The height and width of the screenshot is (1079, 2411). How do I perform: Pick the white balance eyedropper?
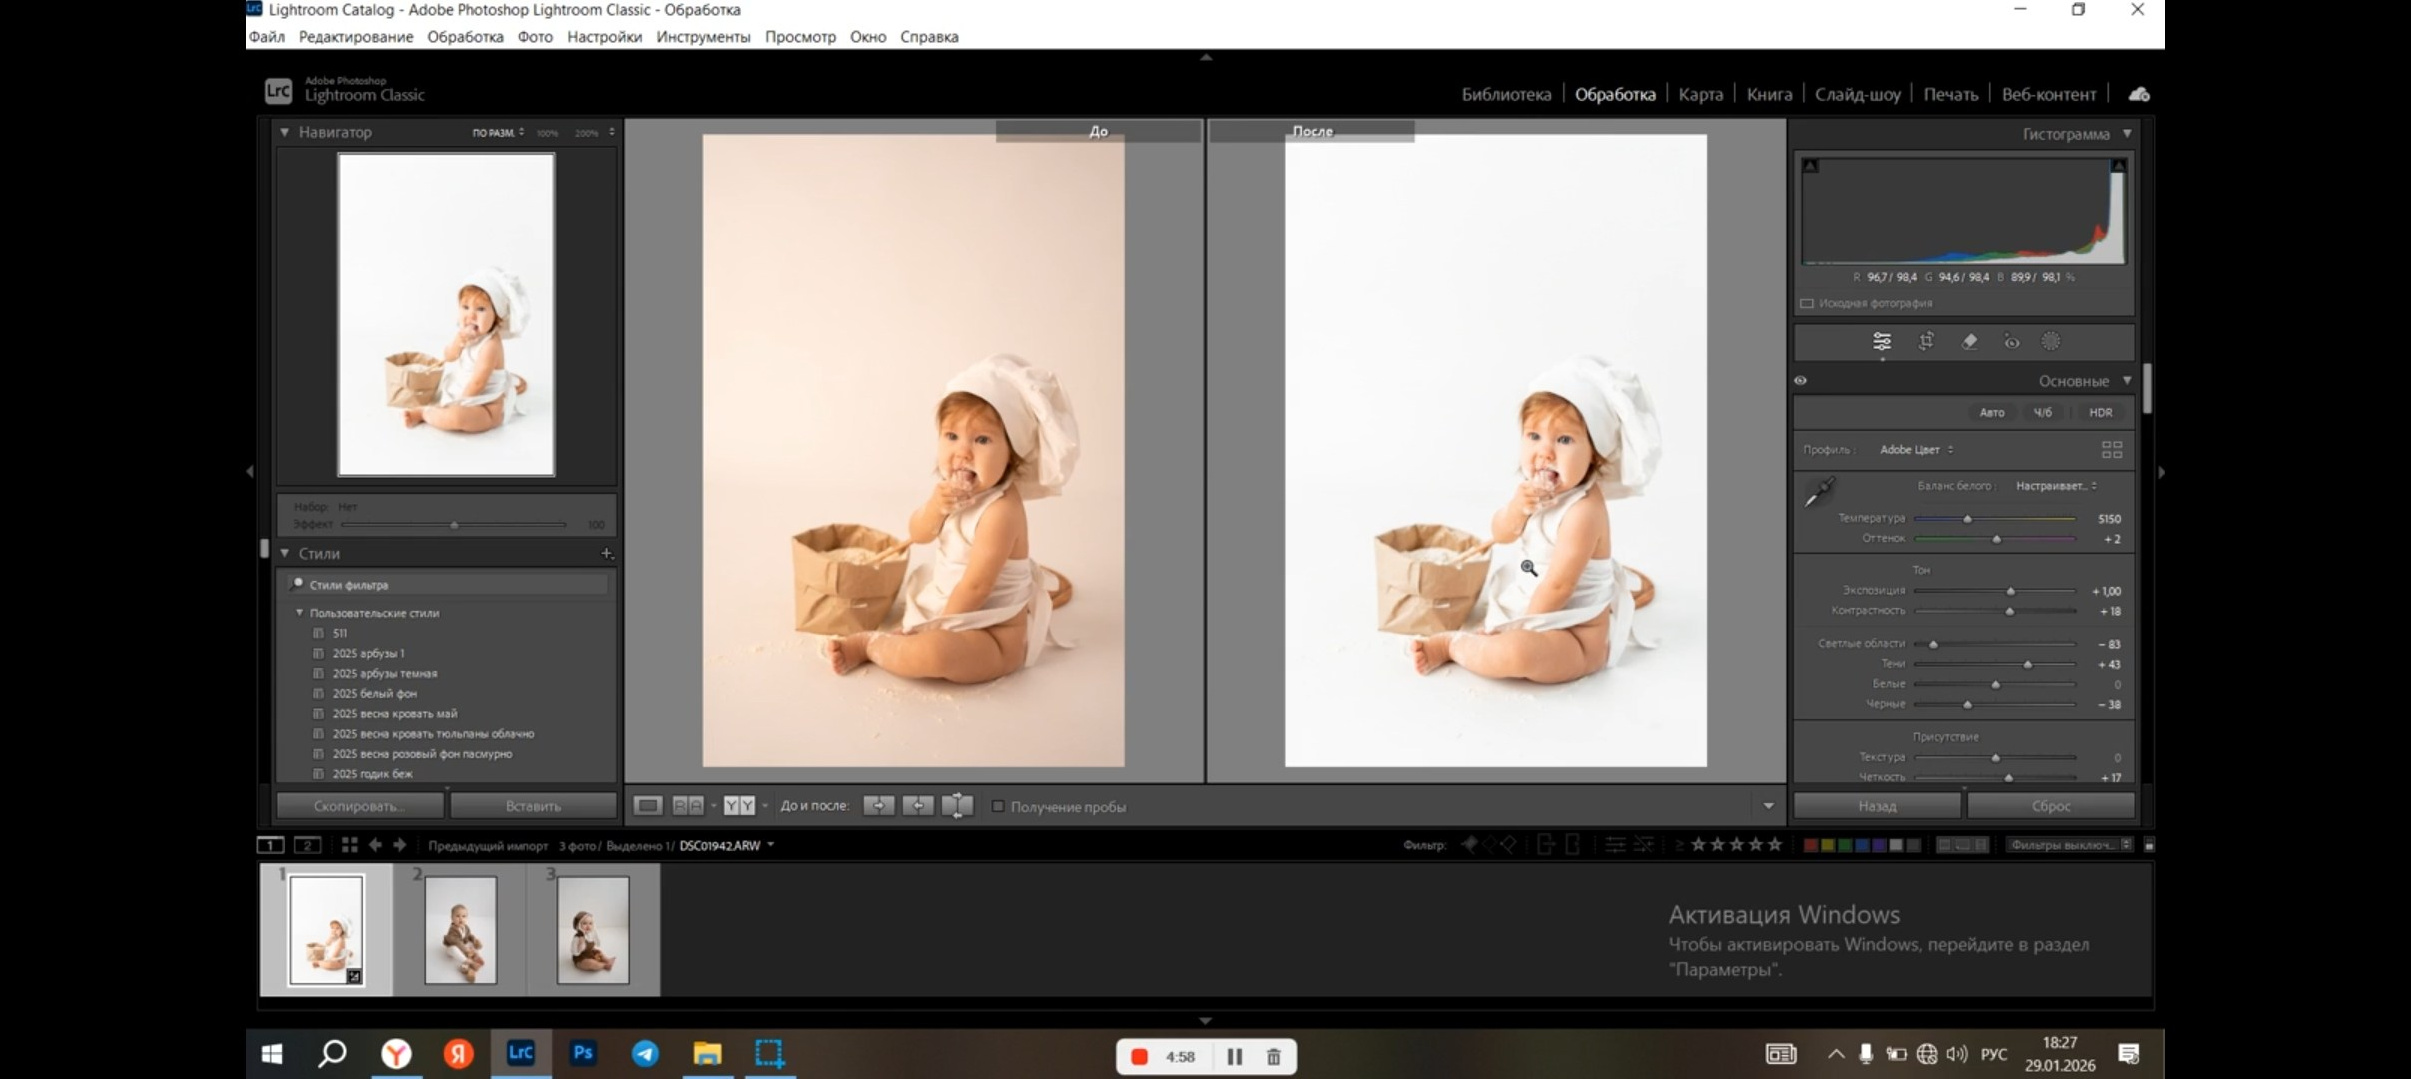click(x=1819, y=492)
